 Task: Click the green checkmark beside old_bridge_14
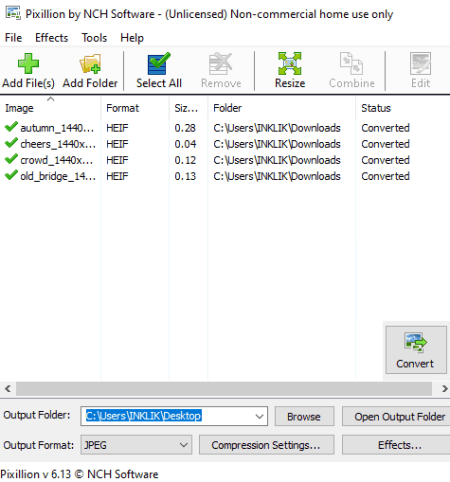(x=11, y=175)
